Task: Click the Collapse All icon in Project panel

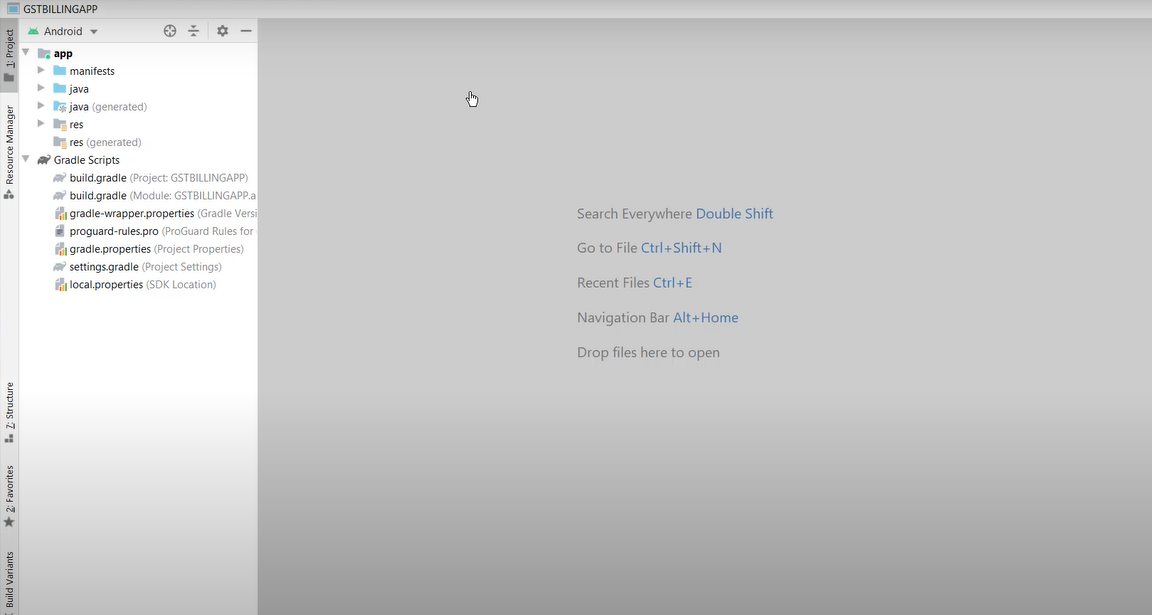Action: coord(194,31)
